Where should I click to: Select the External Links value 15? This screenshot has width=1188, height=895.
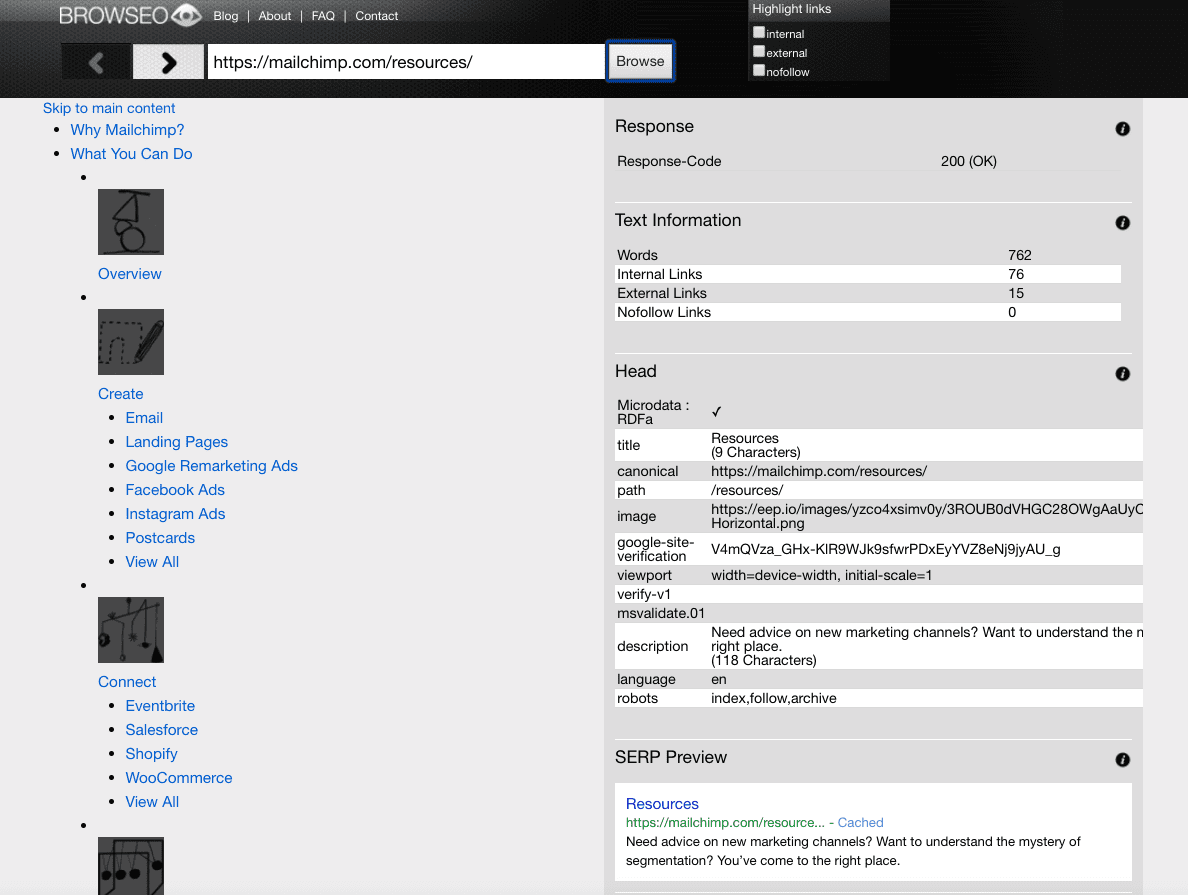pyautogui.click(x=1016, y=293)
